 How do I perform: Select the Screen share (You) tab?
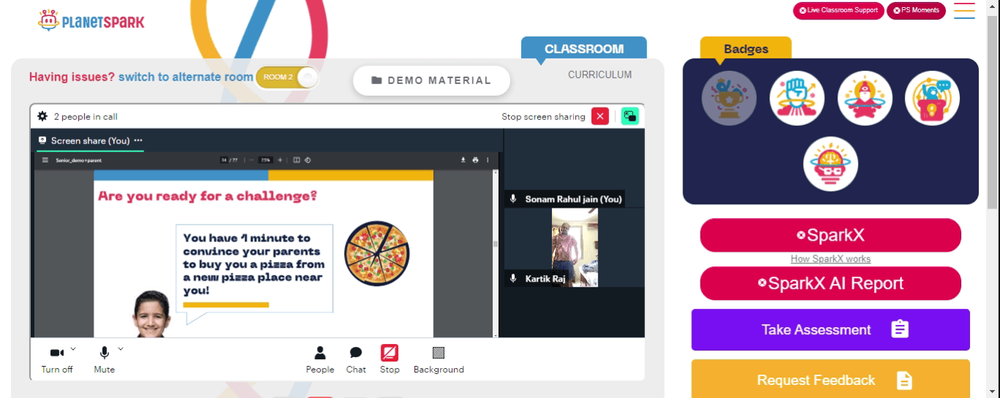[x=90, y=140]
